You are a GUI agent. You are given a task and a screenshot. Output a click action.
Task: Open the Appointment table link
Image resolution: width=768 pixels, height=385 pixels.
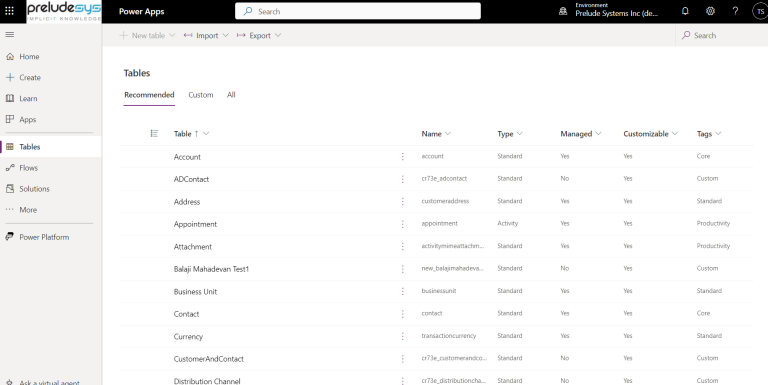coord(195,224)
